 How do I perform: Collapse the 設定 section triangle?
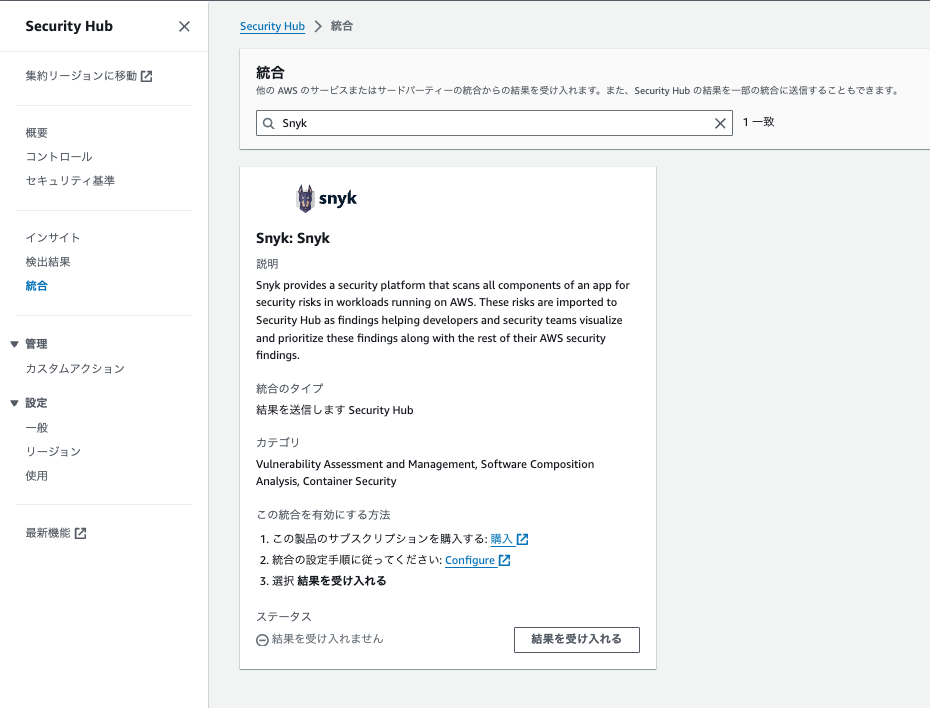click(x=14, y=403)
